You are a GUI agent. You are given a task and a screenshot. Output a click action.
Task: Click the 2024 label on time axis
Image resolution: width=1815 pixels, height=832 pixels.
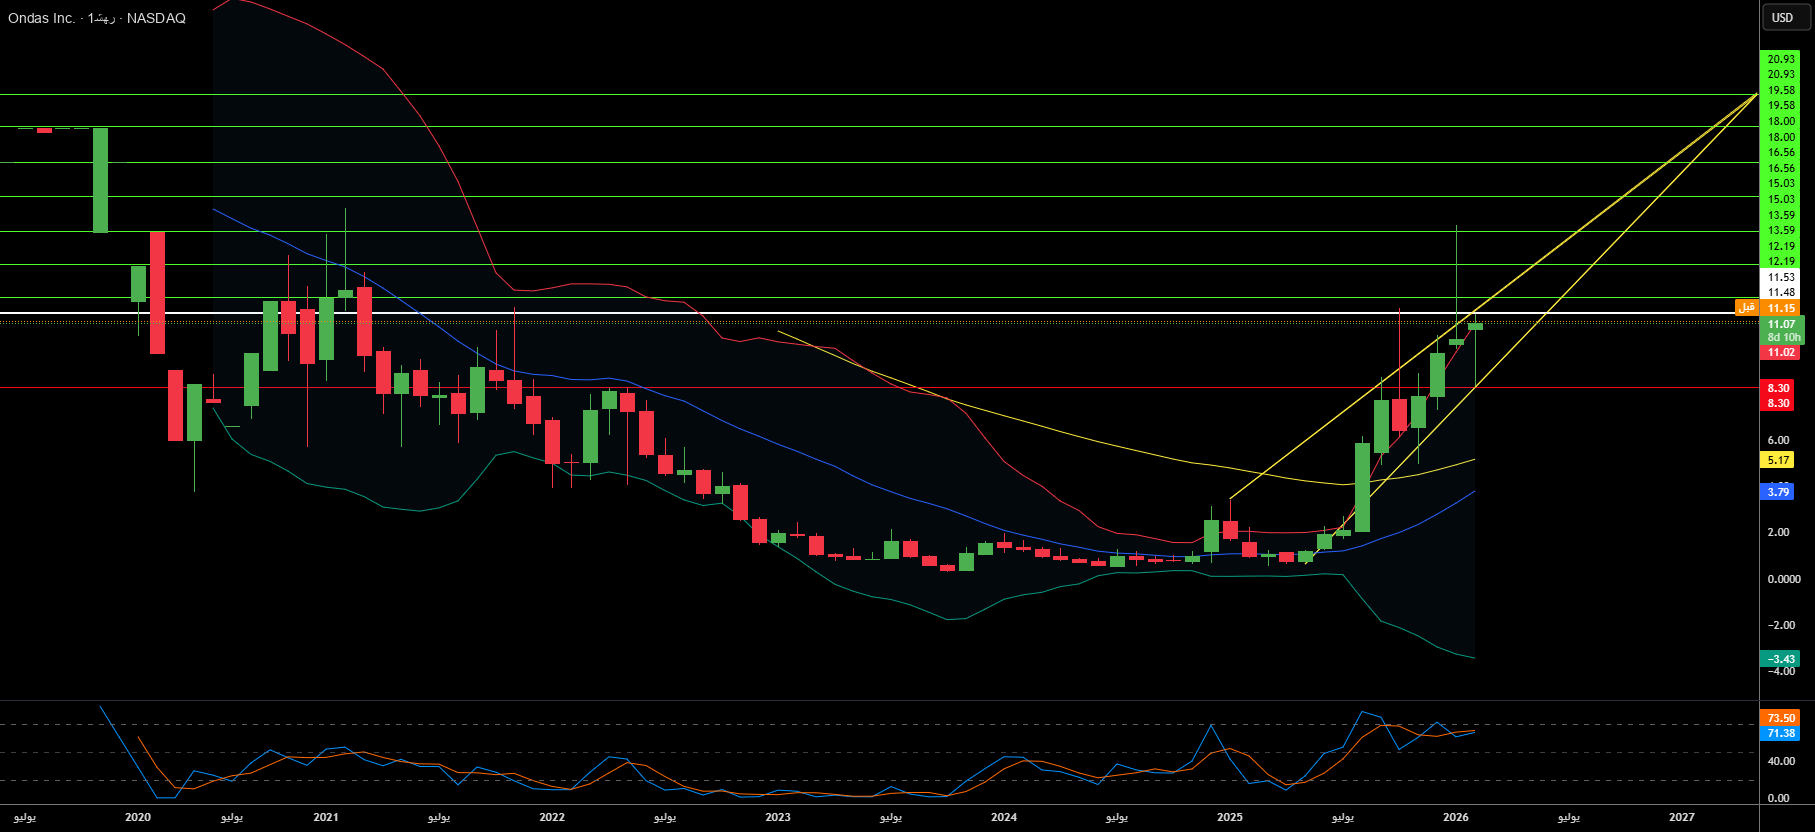click(1004, 817)
